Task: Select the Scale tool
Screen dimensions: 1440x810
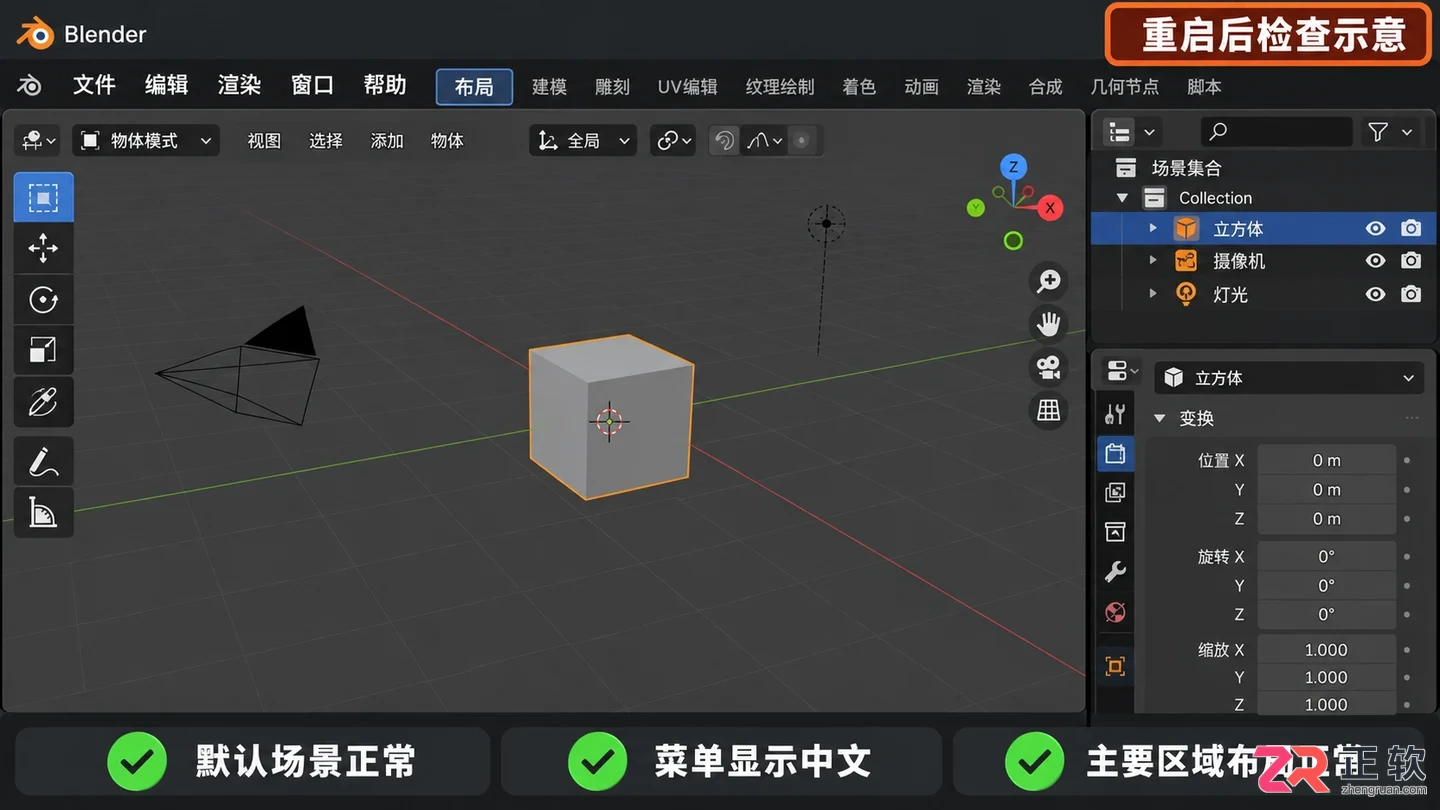Action: (43, 350)
